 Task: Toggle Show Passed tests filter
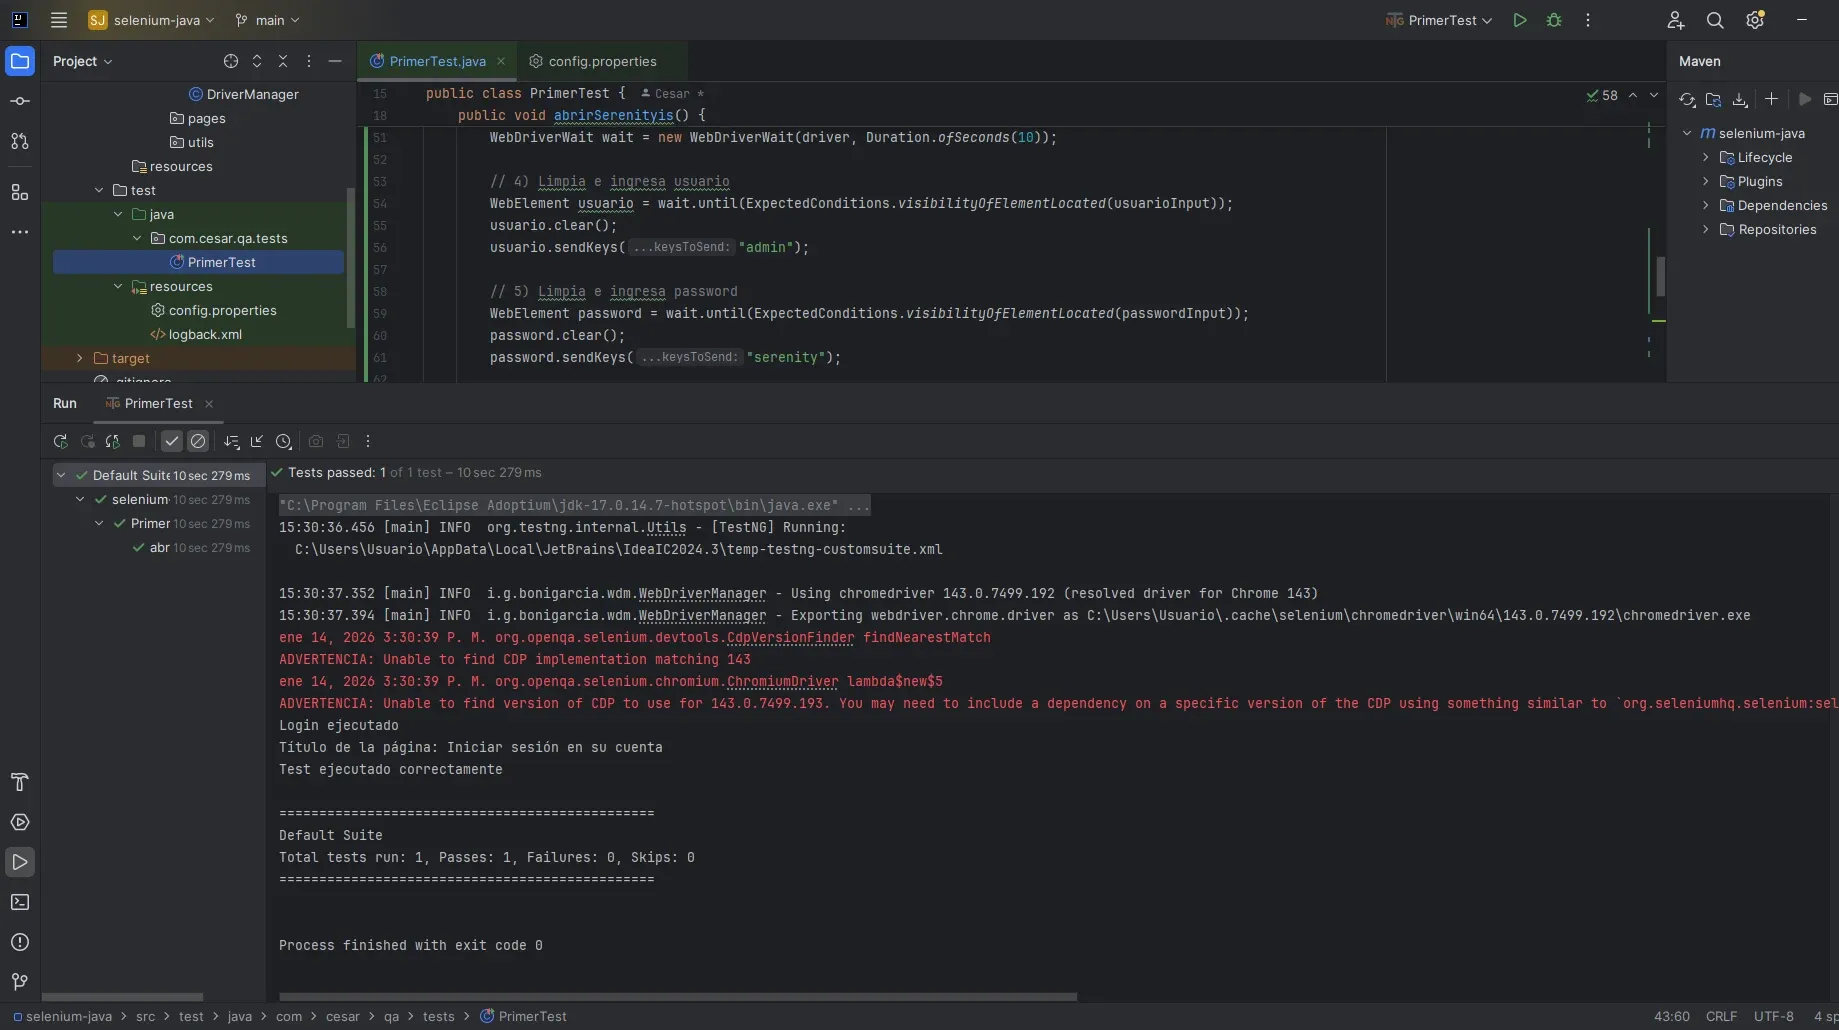click(171, 441)
